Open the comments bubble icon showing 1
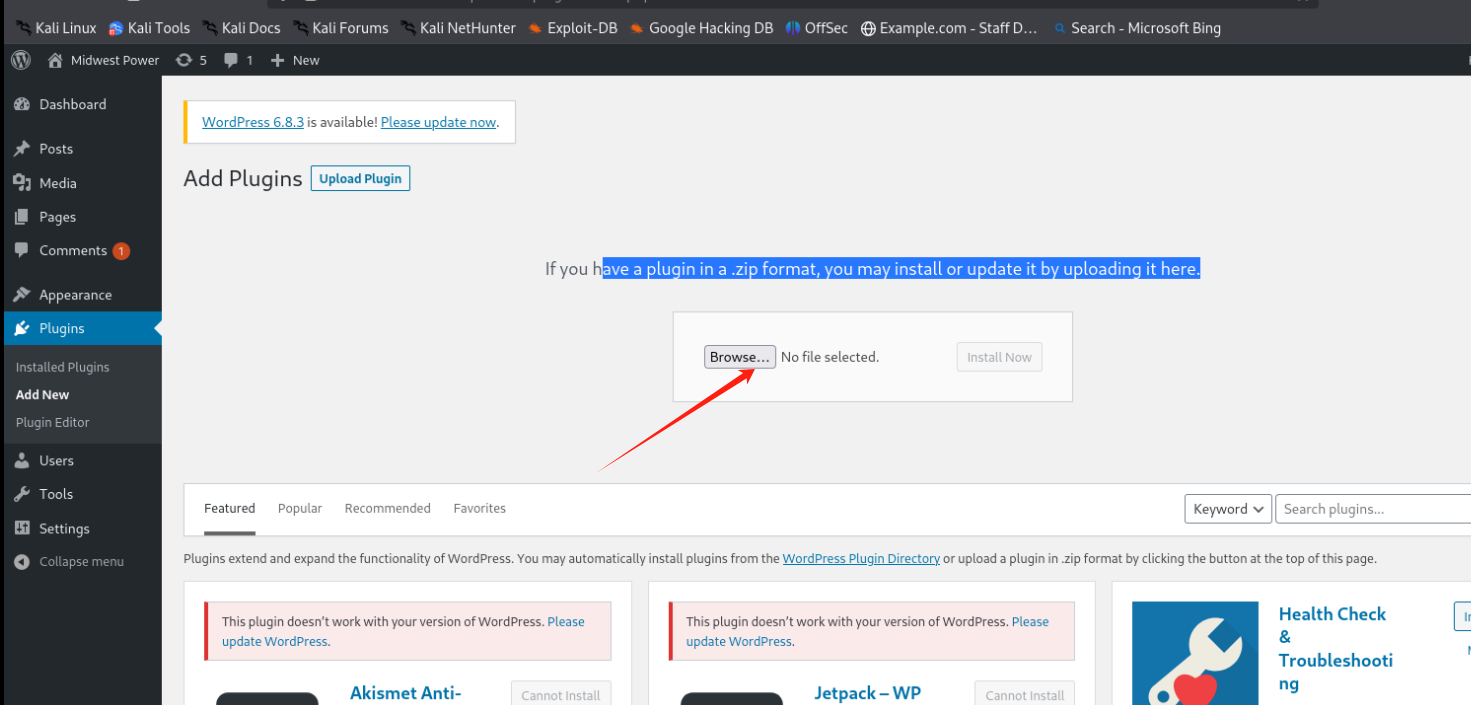 (231, 60)
